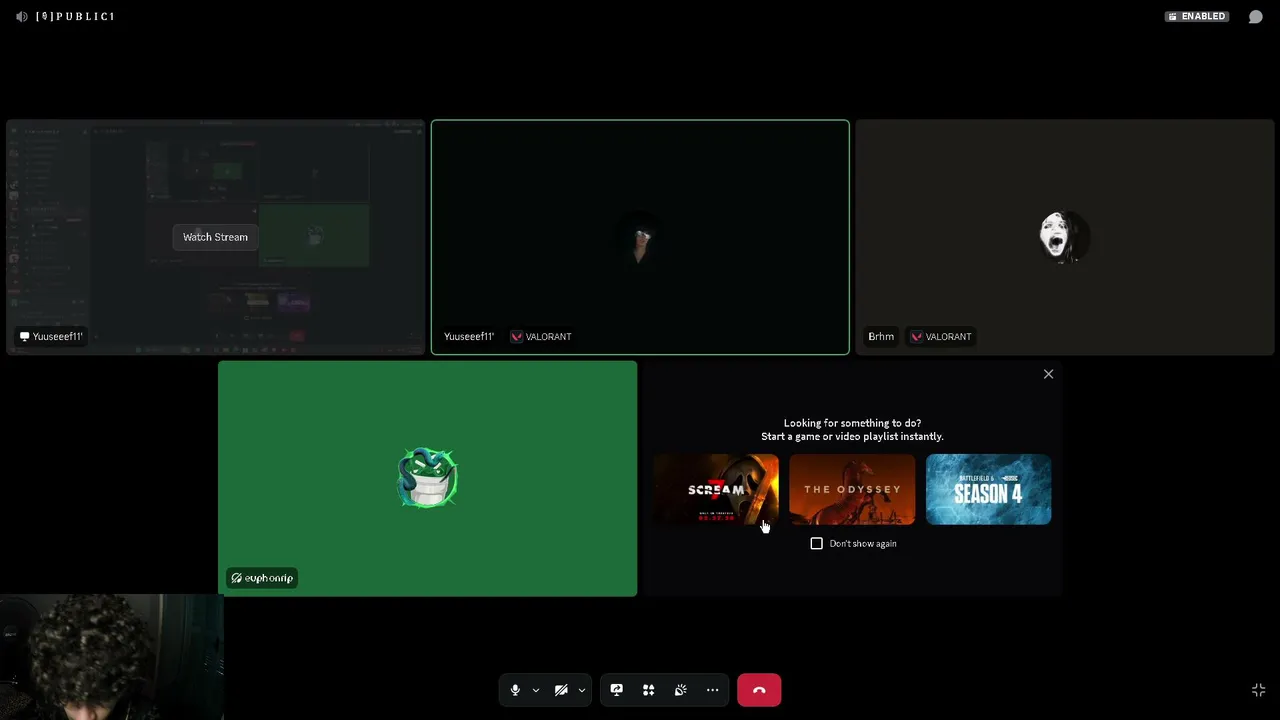Viewport: 1280px width, 720px height.
Task: Tick the Don't show again checkbox
Action: [x=816, y=543]
